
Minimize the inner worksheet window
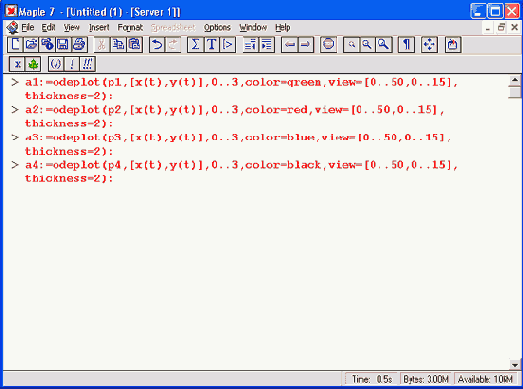[x=488, y=28]
